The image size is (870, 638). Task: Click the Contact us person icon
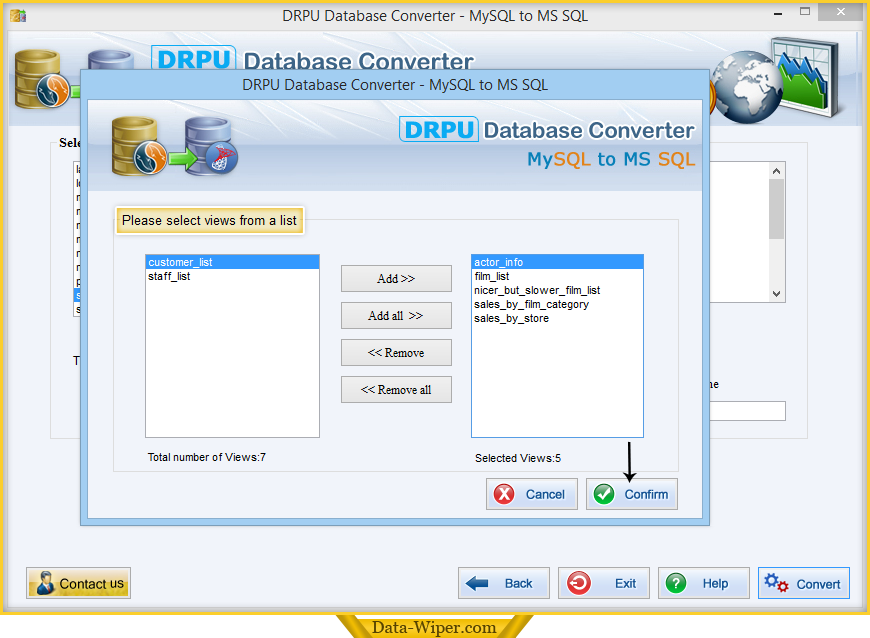click(x=45, y=584)
